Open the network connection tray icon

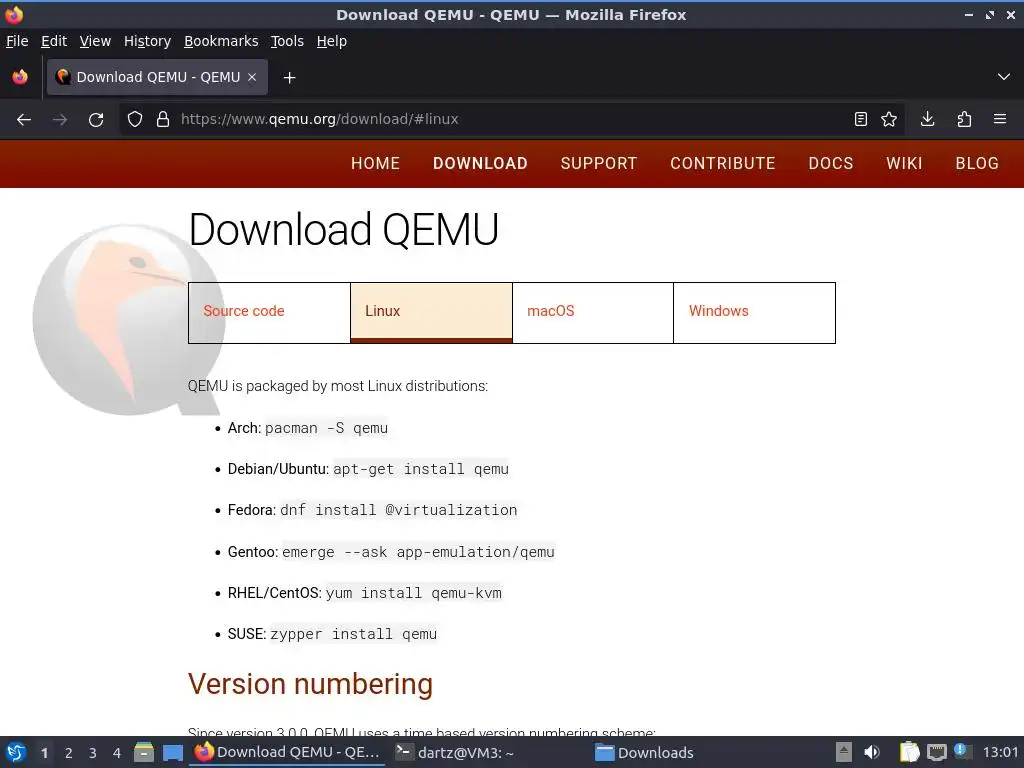(936, 752)
